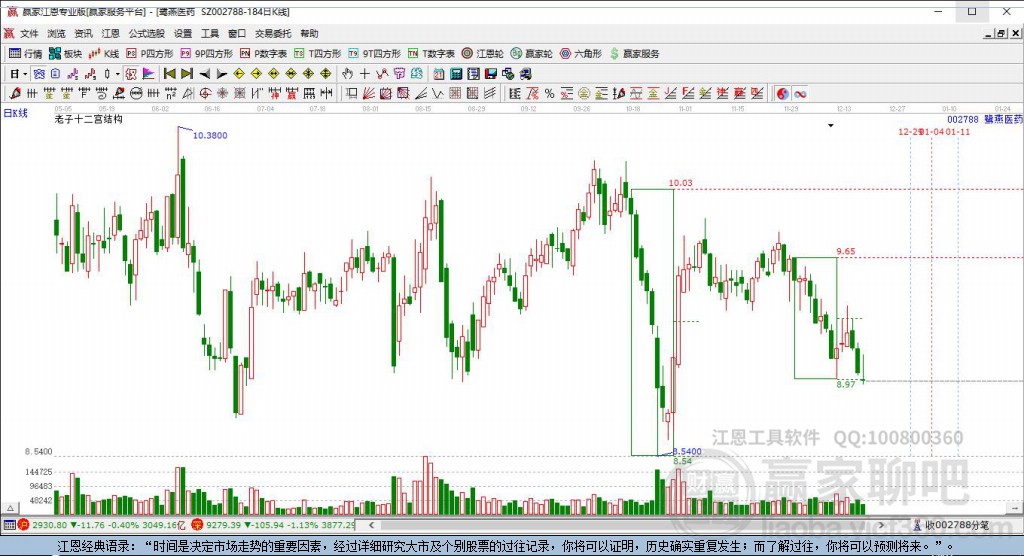Click the 老子十二宫结构 label

coord(89,119)
